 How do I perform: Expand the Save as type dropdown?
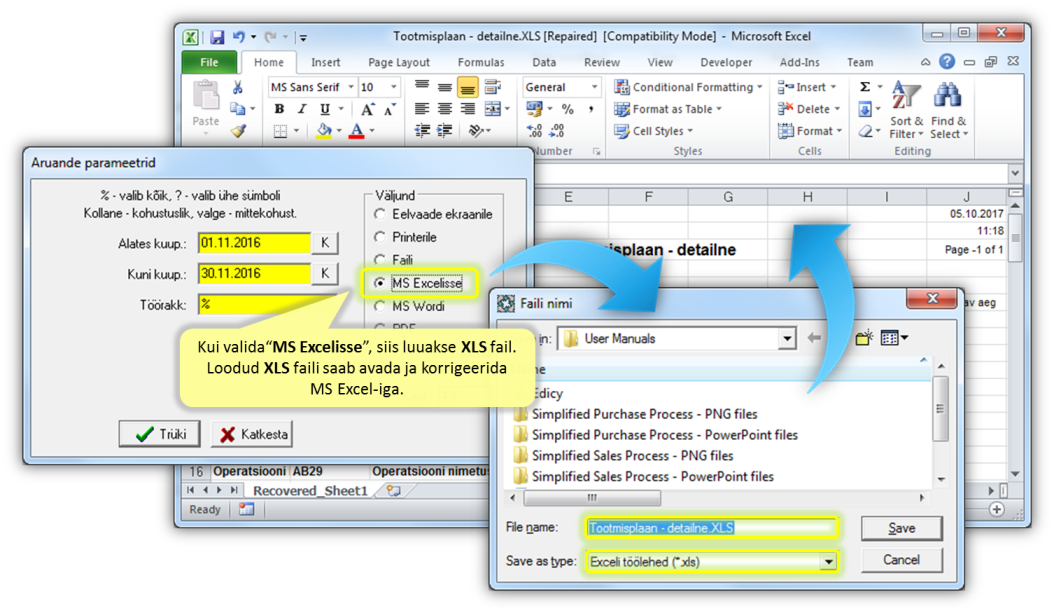(x=829, y=562)
